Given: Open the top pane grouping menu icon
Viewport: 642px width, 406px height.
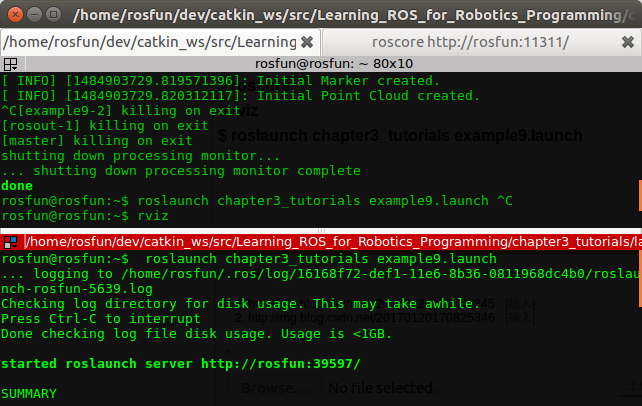Looking at the screenshot, I should tap(10, 64).
